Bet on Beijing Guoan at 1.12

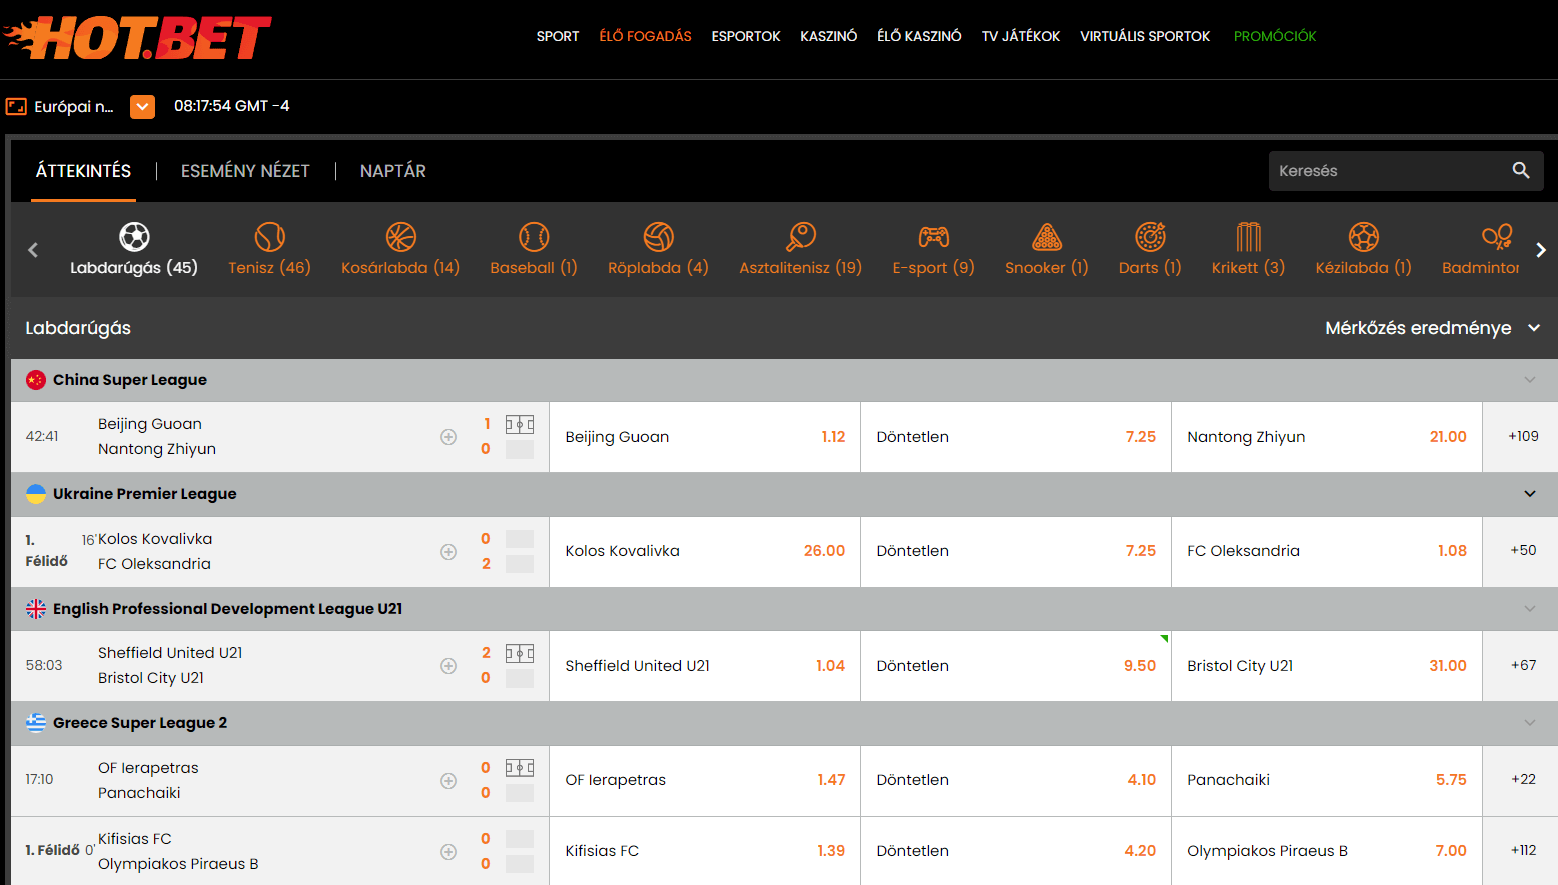coord(705,437)
